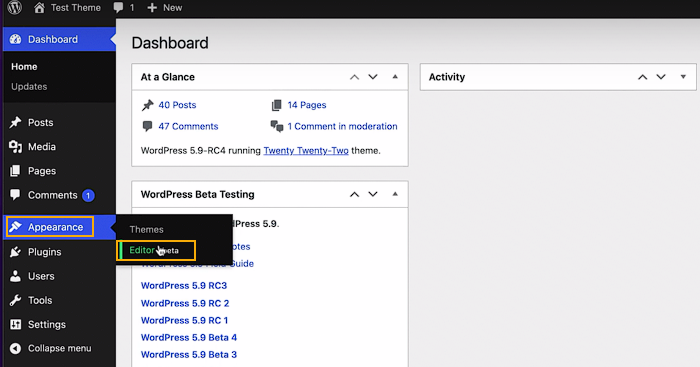The width and height of the screenshot is (700, 367).
Task: Open the Dashboard menu item
Action: (59, 39)
